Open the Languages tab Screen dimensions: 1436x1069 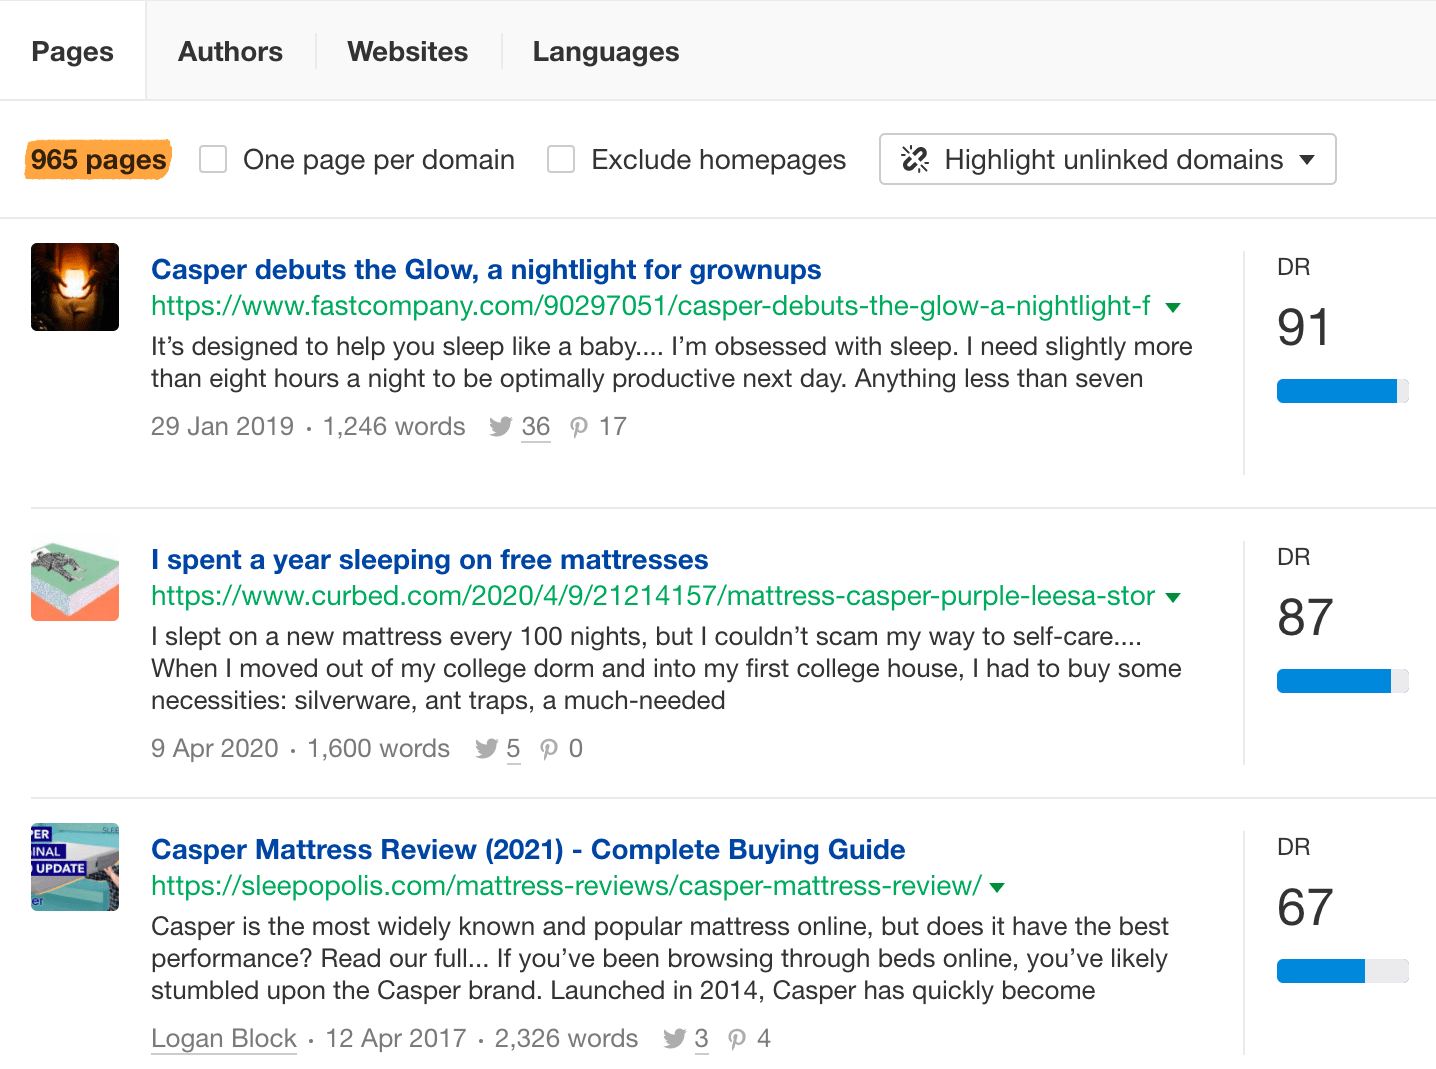[x=605, y=52]
